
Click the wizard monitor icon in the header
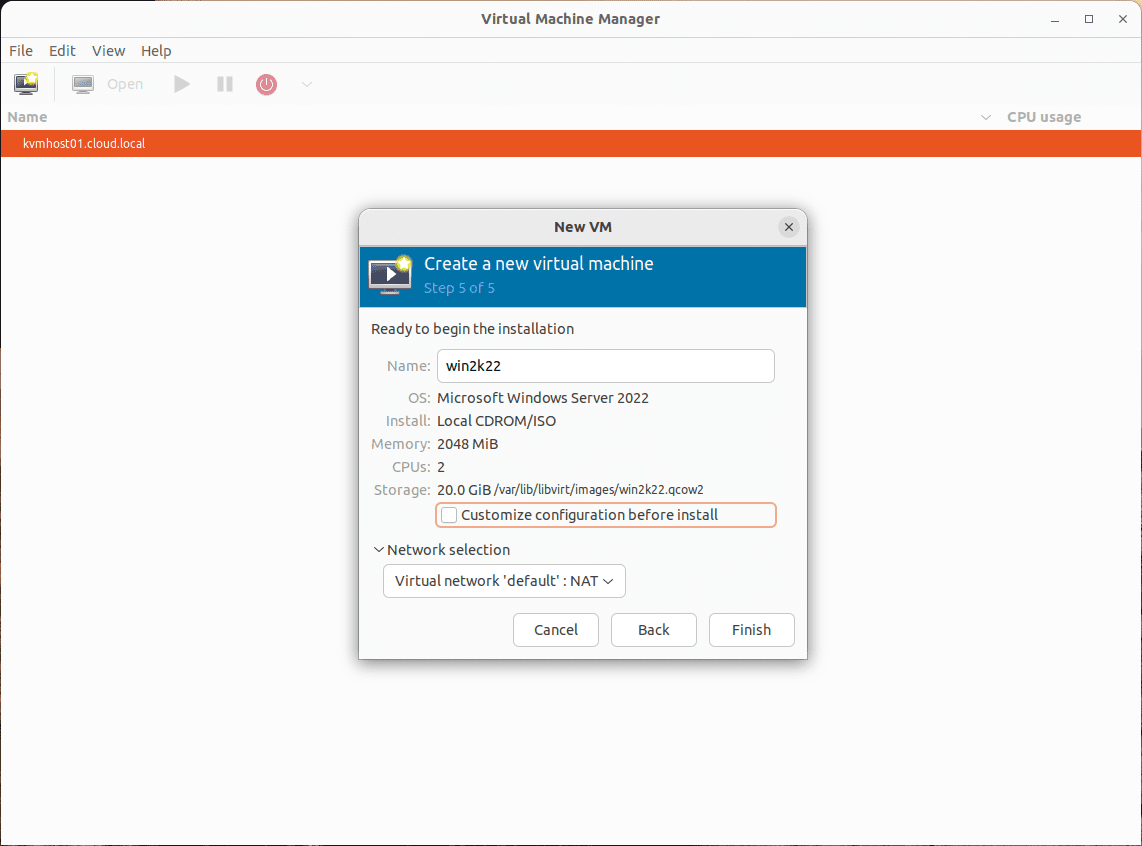[390, 275]
